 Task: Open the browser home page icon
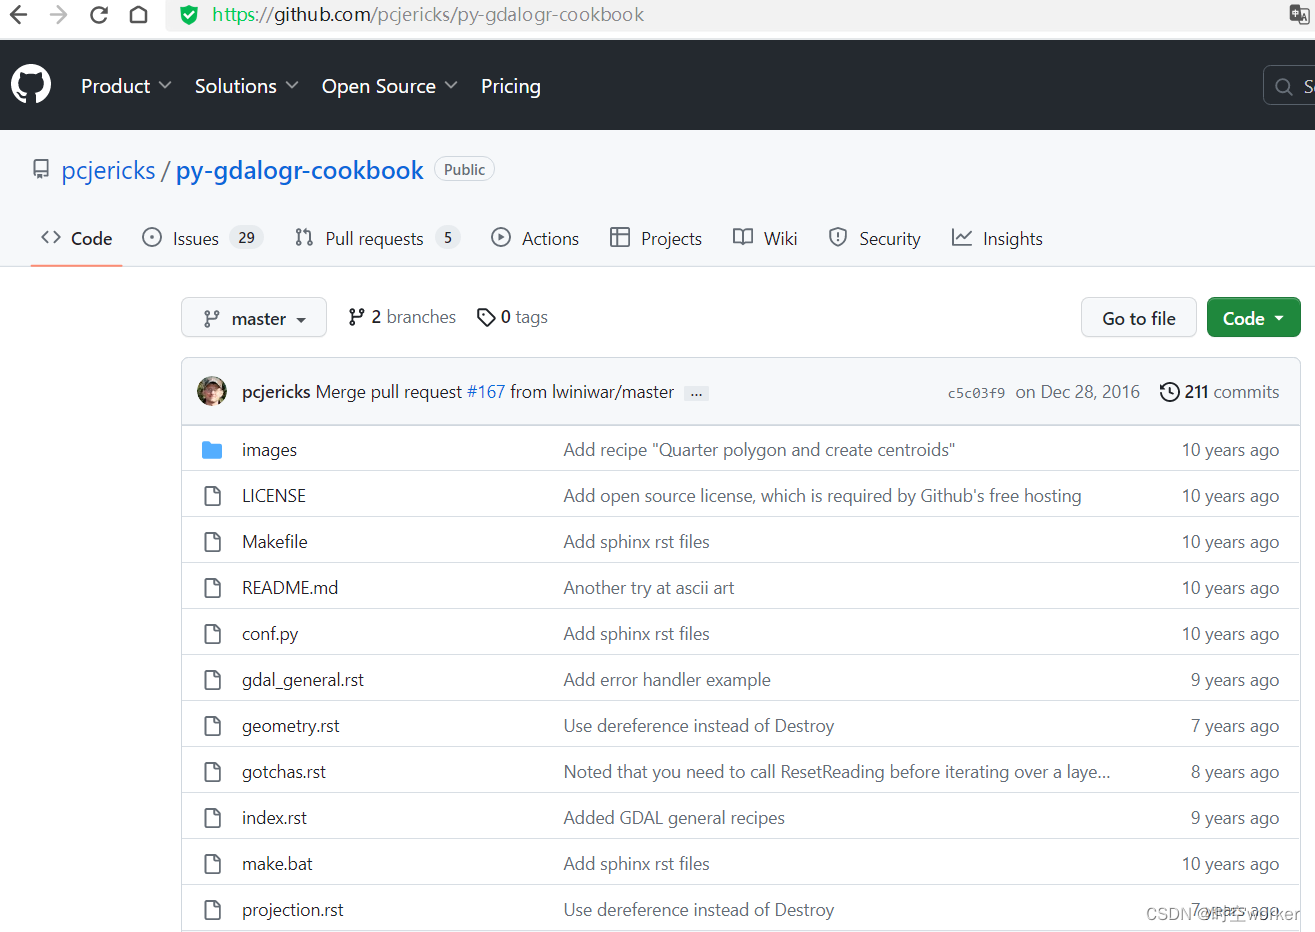pyautogui.click(x=139, y=14)
